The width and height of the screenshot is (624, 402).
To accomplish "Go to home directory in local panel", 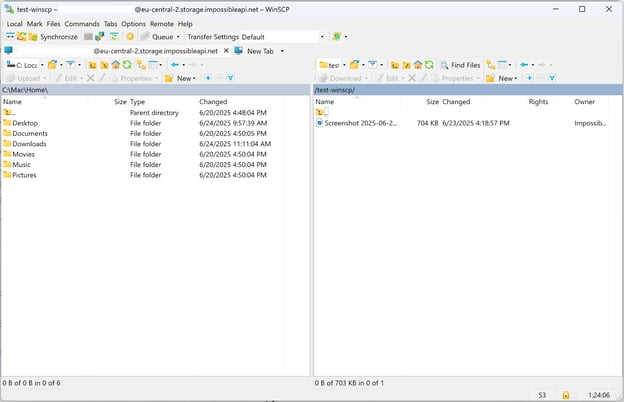I will click(x=115, y=65).
